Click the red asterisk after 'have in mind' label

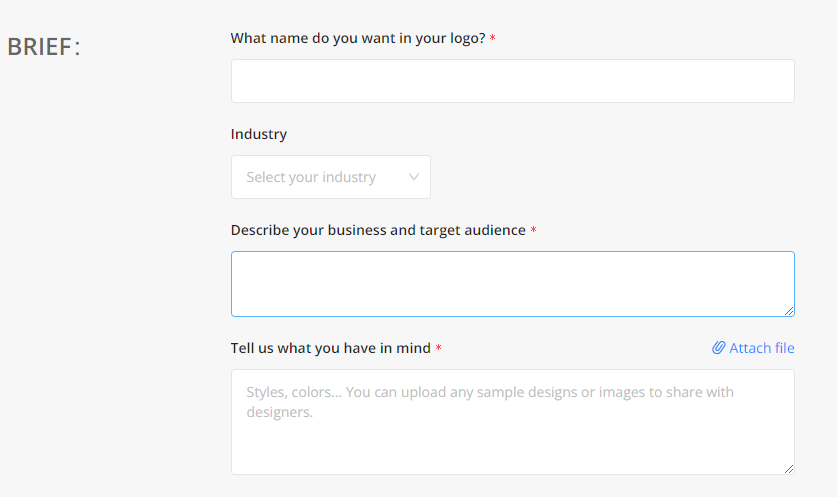click(438, 348)
